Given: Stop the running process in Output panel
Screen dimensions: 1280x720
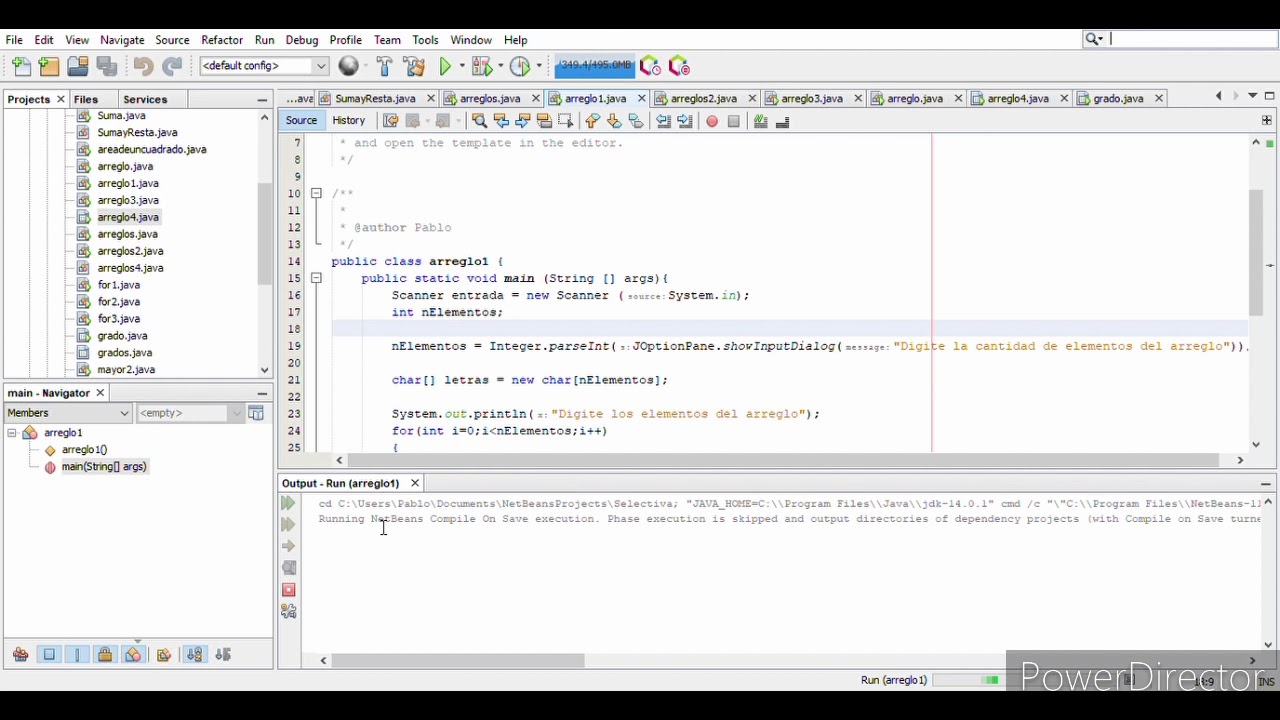Looking at the screenshot, I should click(289, 590).
